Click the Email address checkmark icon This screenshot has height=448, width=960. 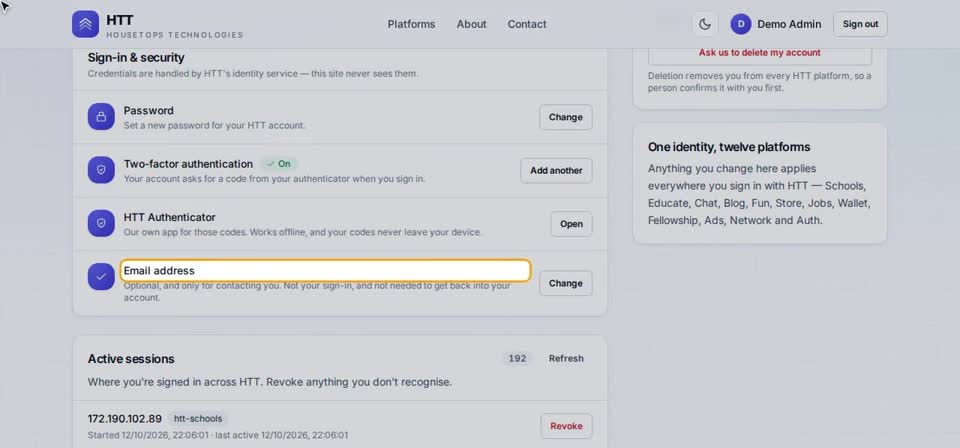[101, 277]
